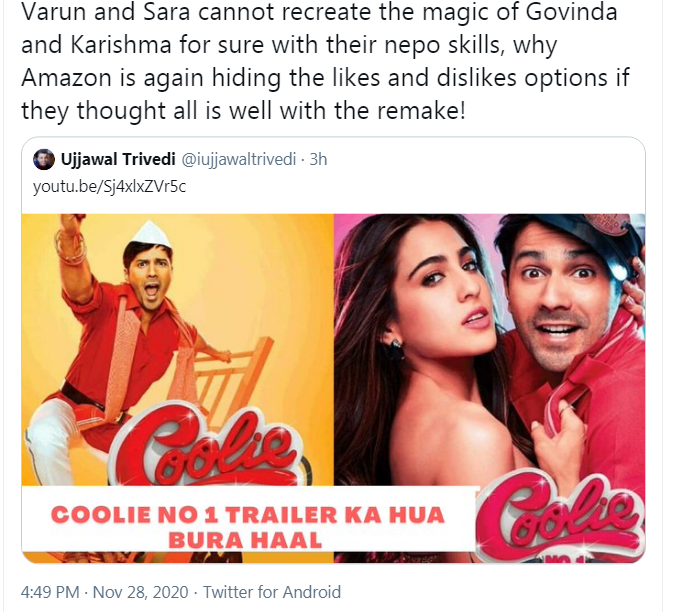Open the quoted tweet's 3h timestamp
Viewport: 674px width, 612px height.
coord(319,159)
